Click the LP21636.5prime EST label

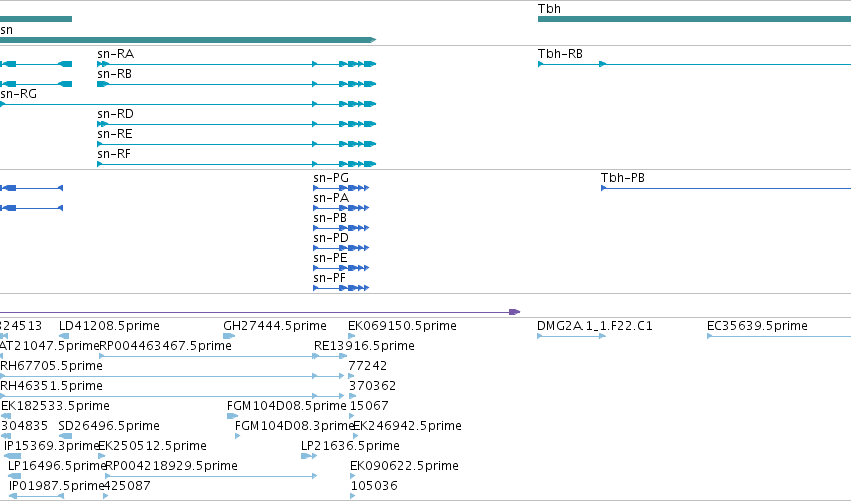coord(350,446)
